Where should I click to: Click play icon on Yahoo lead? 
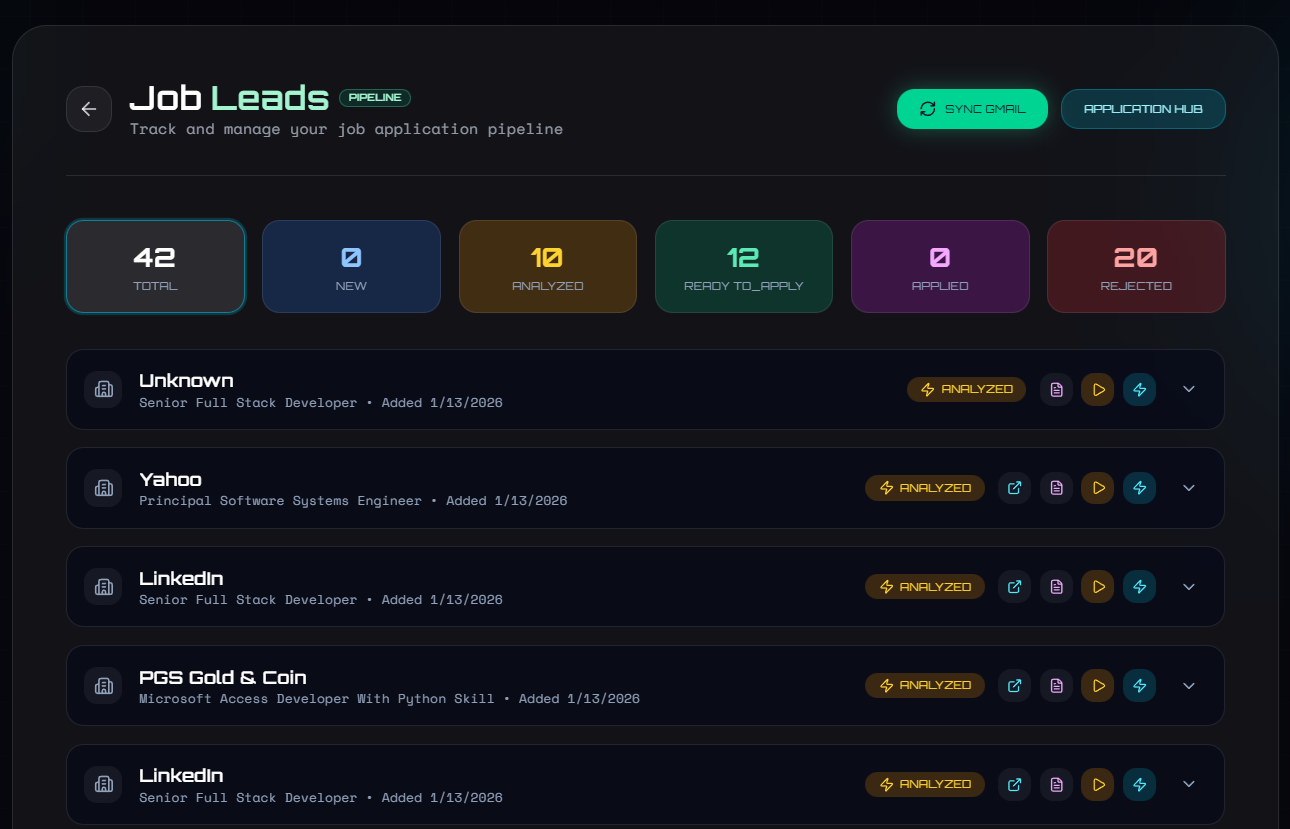[x=1097, y=488]
